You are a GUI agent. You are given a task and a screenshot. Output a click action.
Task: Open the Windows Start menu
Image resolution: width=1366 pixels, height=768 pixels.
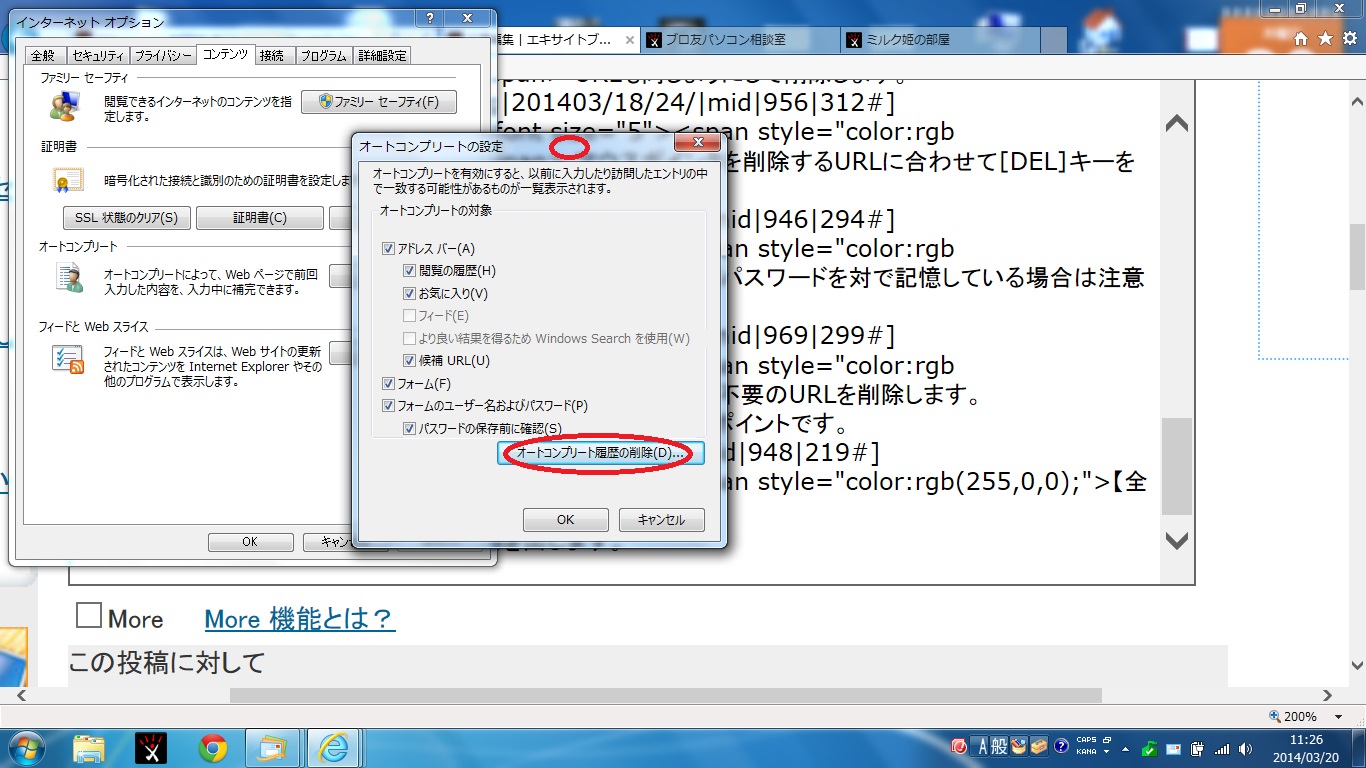point(25,746)
